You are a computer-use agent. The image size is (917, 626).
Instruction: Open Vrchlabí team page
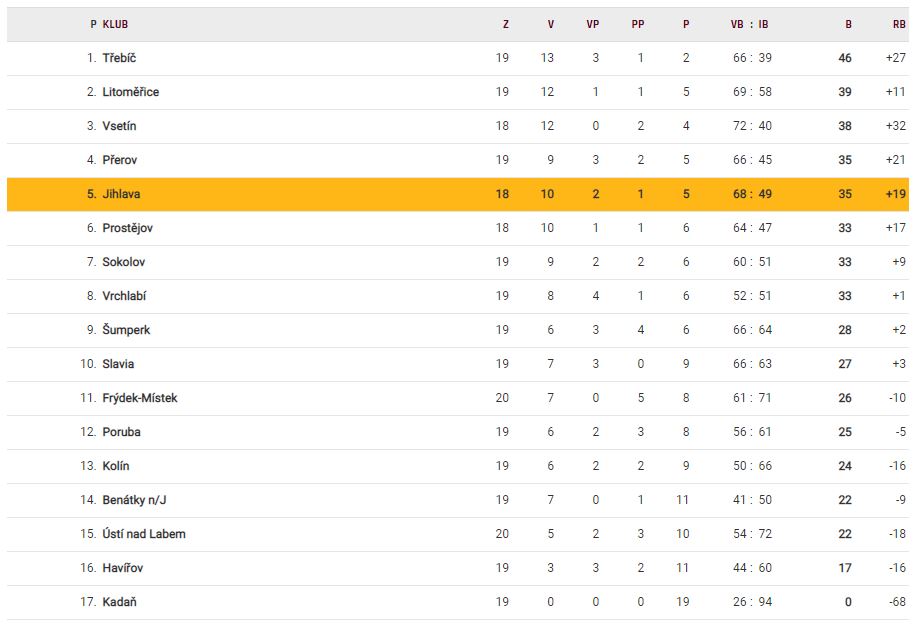pos(124,296)
